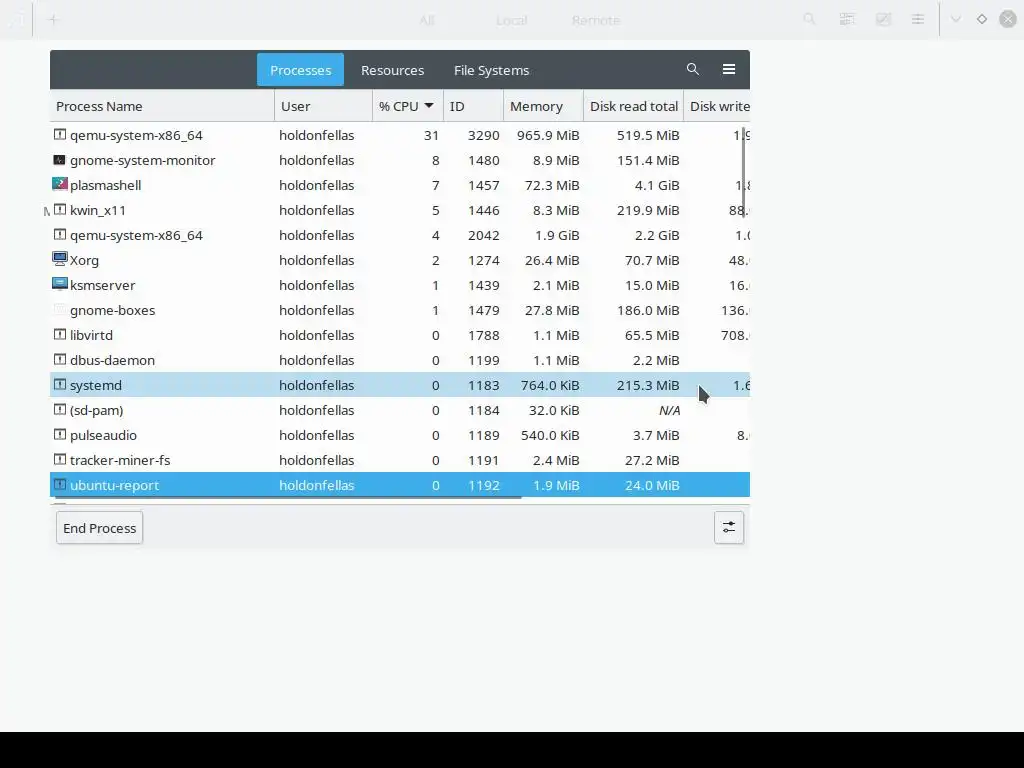
Task: Click CPU value 31 for qemu
Action: [431, 135]
